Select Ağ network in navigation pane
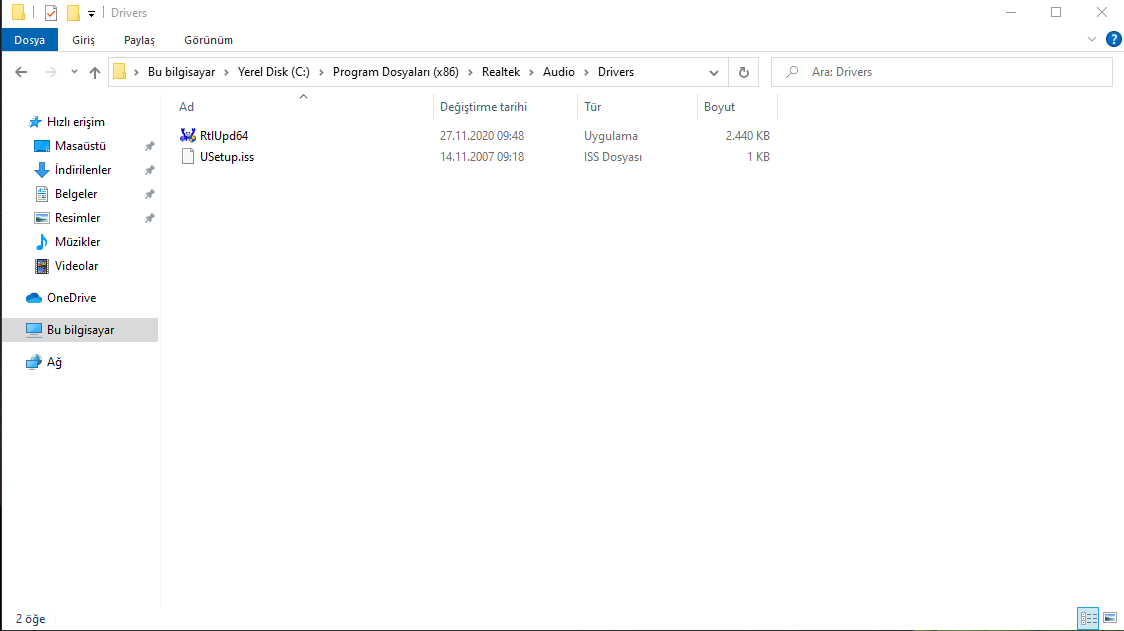The image size is (1124, 631). pos(54,362)
